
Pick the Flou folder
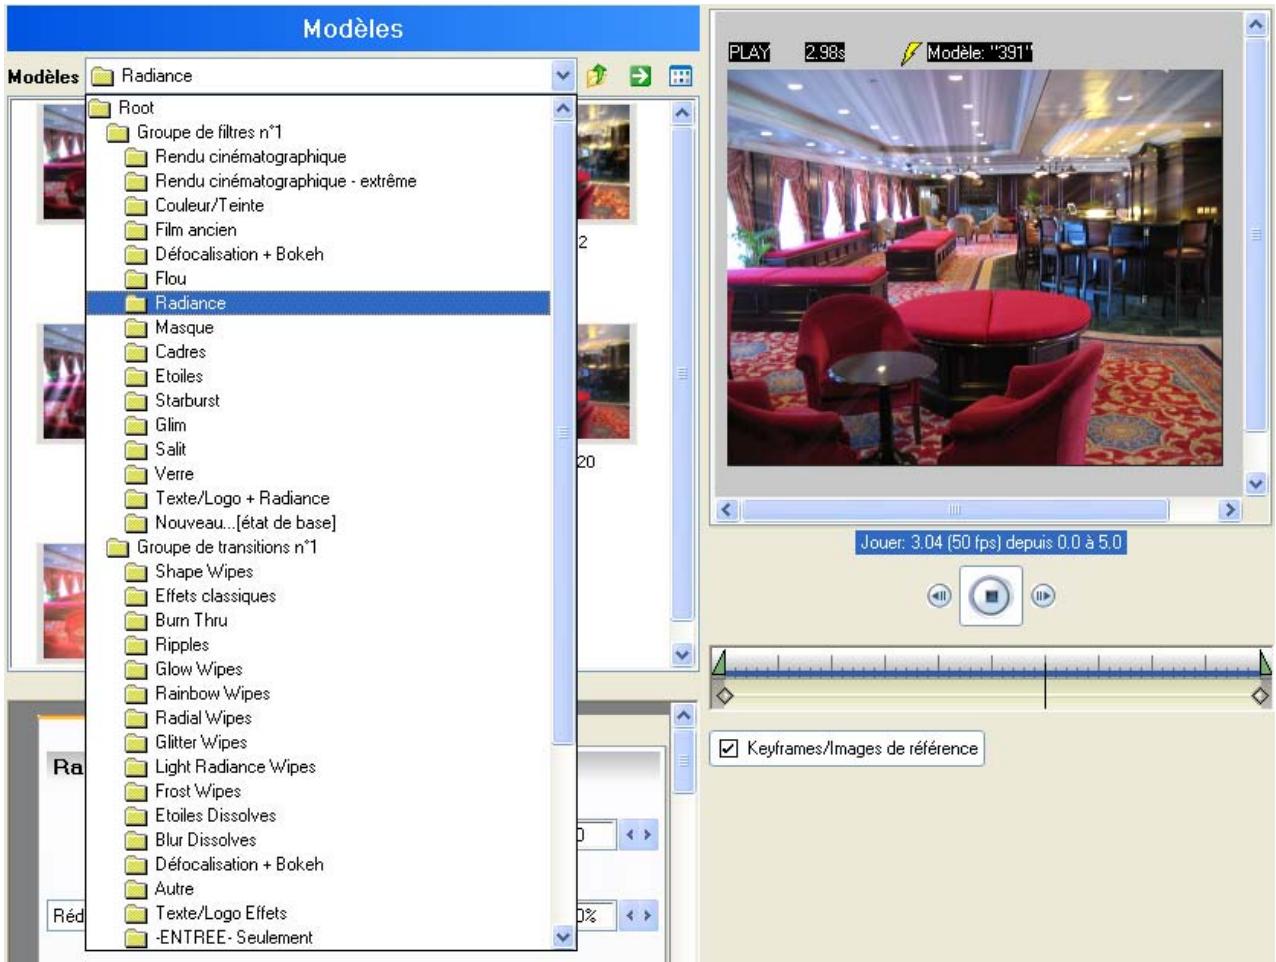156,278
